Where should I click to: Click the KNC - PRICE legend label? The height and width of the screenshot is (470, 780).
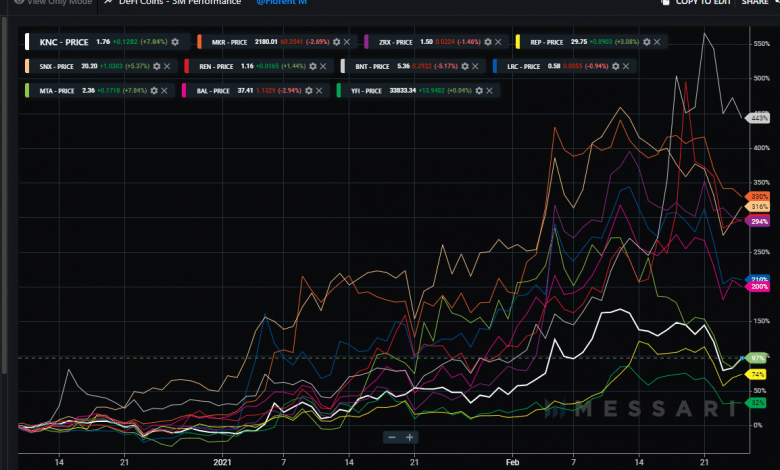[x=64, y=42]
